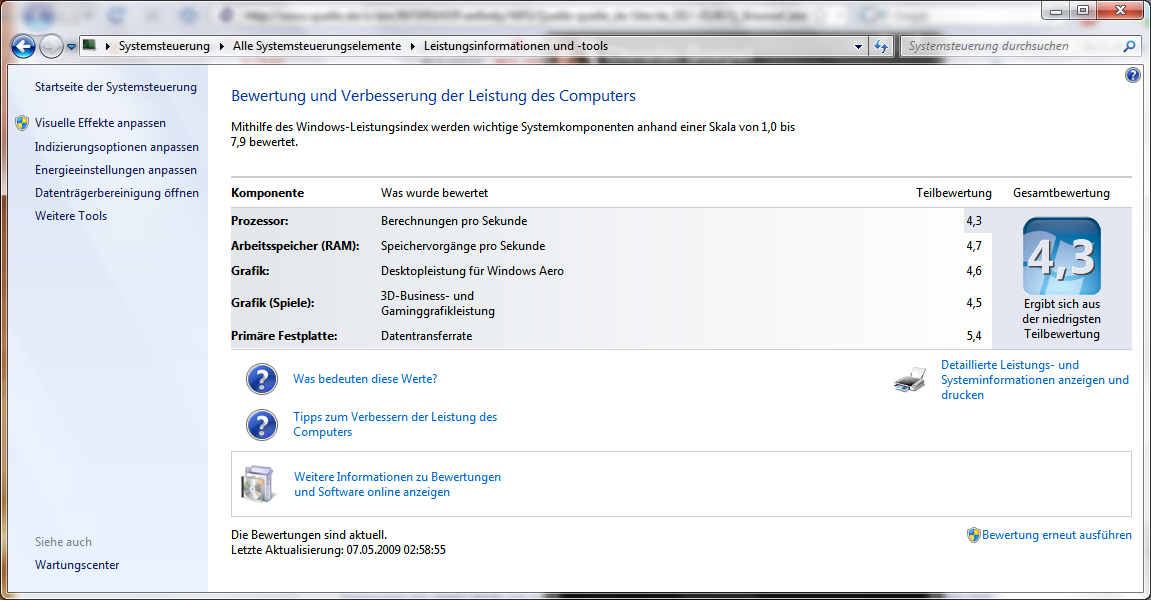The height and width of the screenshot is (600, 1151).
Task: Open Weitere Tools link
Action: (x=71, y=216)
